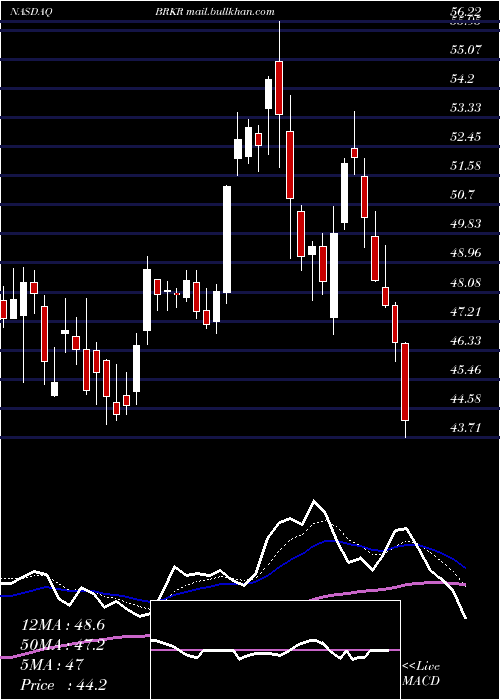This screenshot has height=700, width=500.
Task: Click the 5MA : 47 readout
Action: click(52, 665)
